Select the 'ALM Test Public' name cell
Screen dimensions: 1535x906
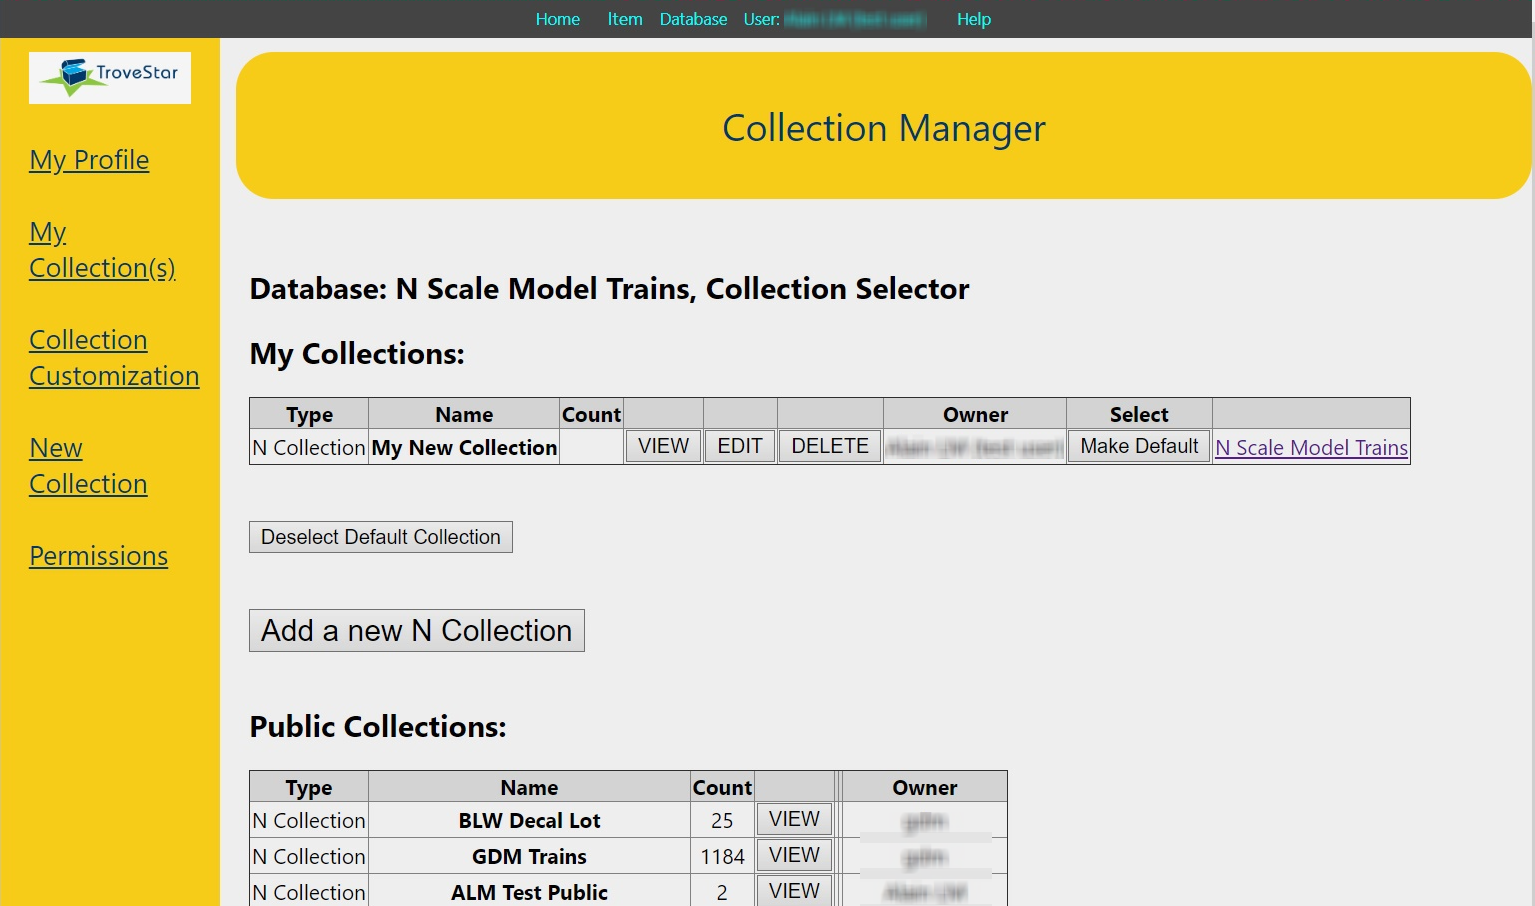[529, 892]
